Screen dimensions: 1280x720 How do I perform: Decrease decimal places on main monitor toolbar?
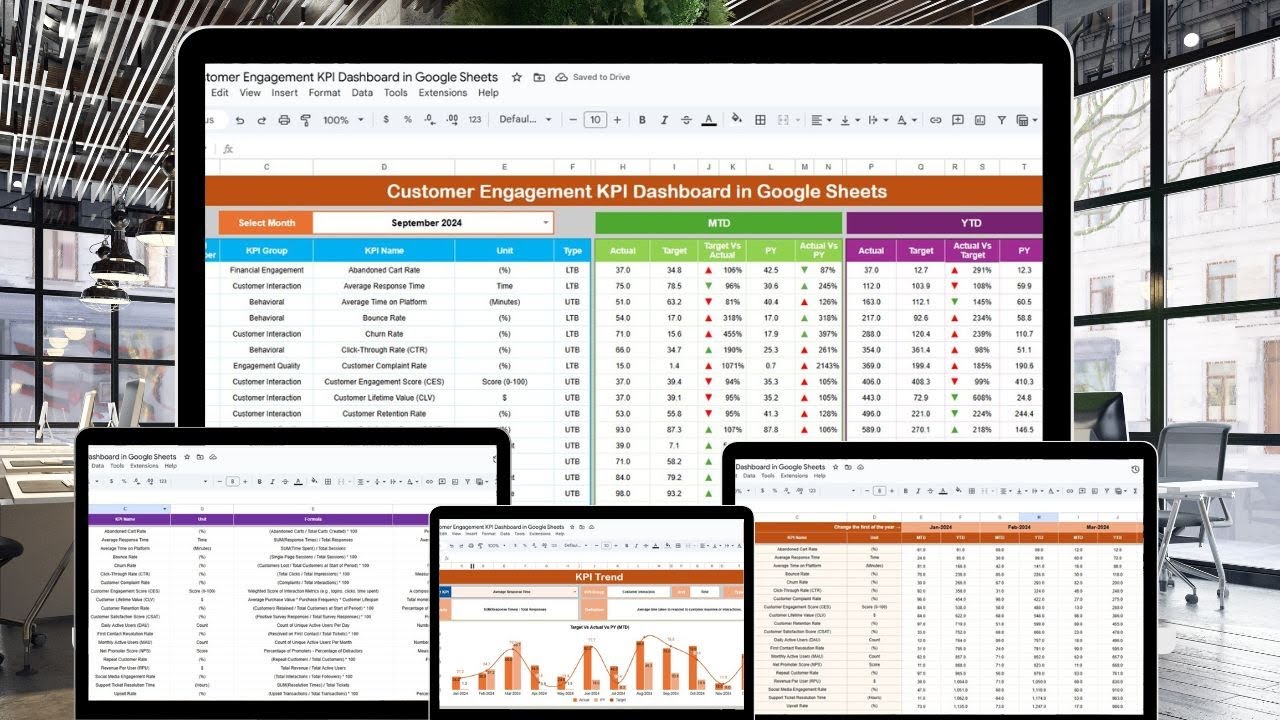429,120
